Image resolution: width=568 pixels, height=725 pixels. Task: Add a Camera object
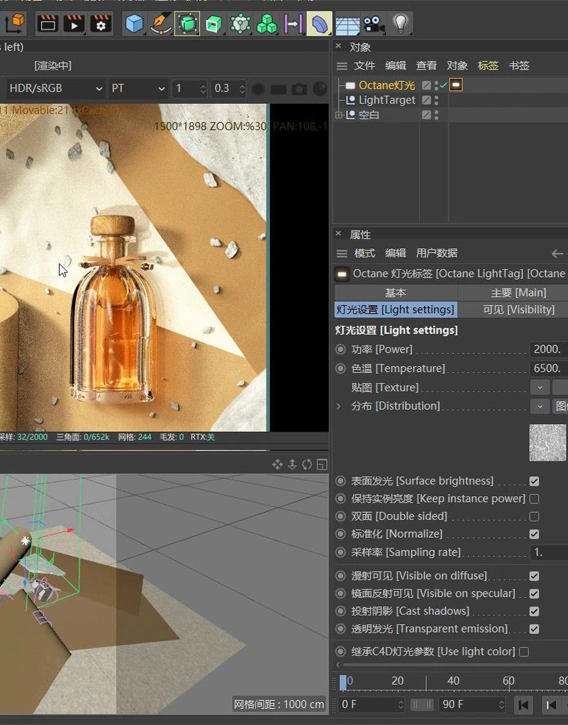pyautogui.click(x=374, y=24)
